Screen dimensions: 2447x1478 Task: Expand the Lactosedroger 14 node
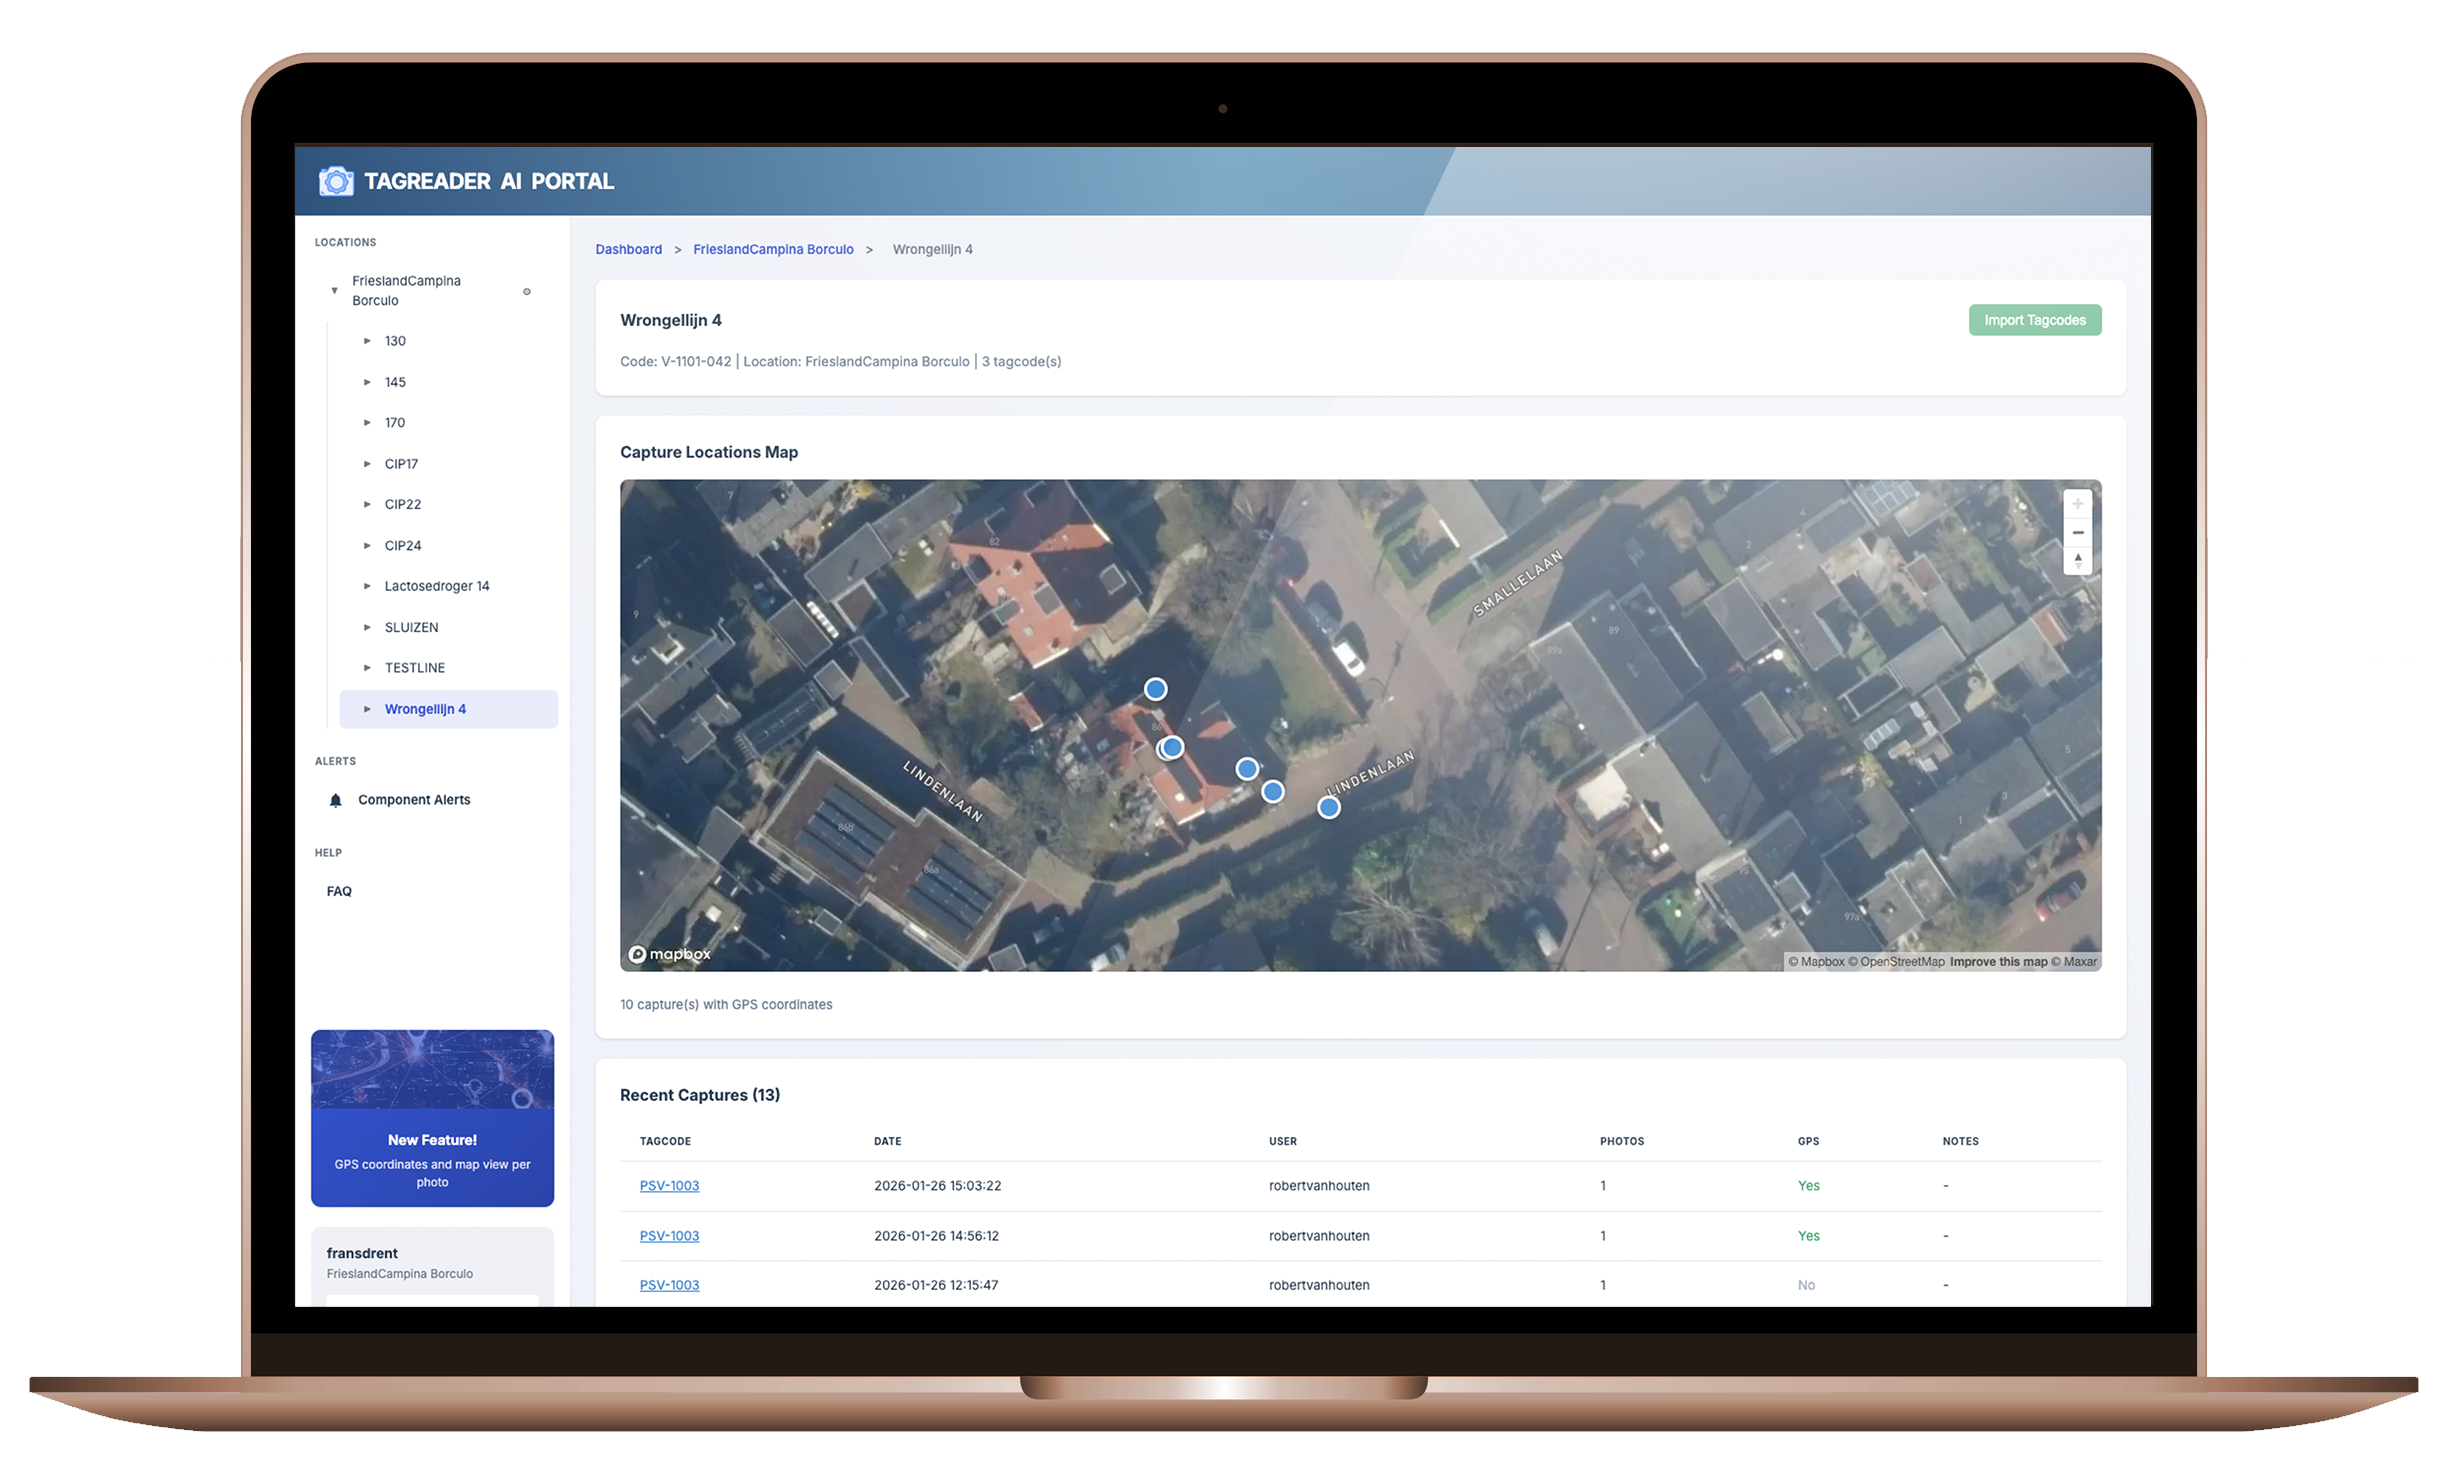367,586
